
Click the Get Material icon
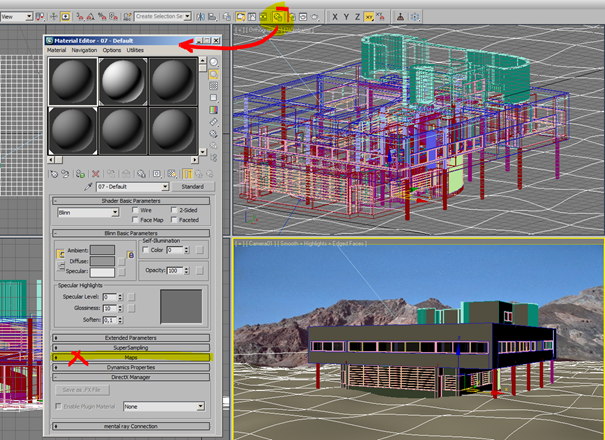point(55,173)
